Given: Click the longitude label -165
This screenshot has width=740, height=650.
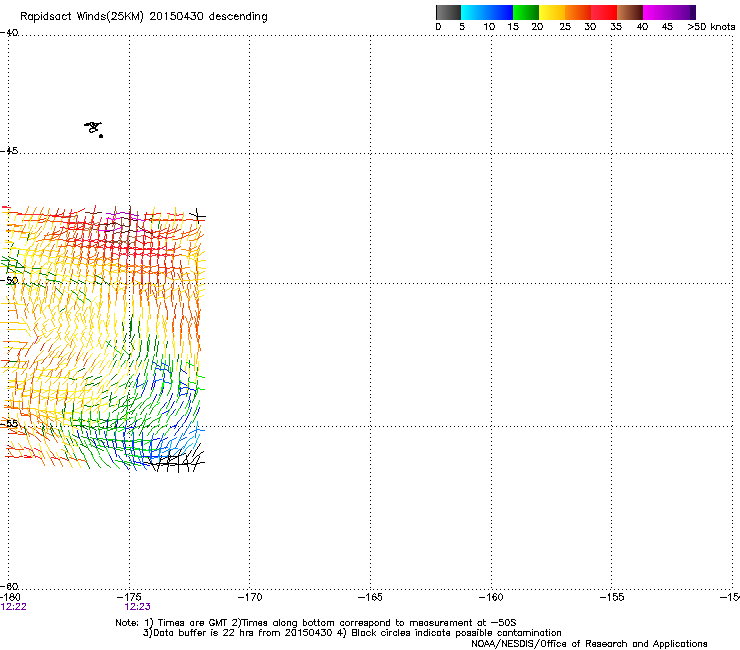Looking at the screenshot, I should [370, 597].
